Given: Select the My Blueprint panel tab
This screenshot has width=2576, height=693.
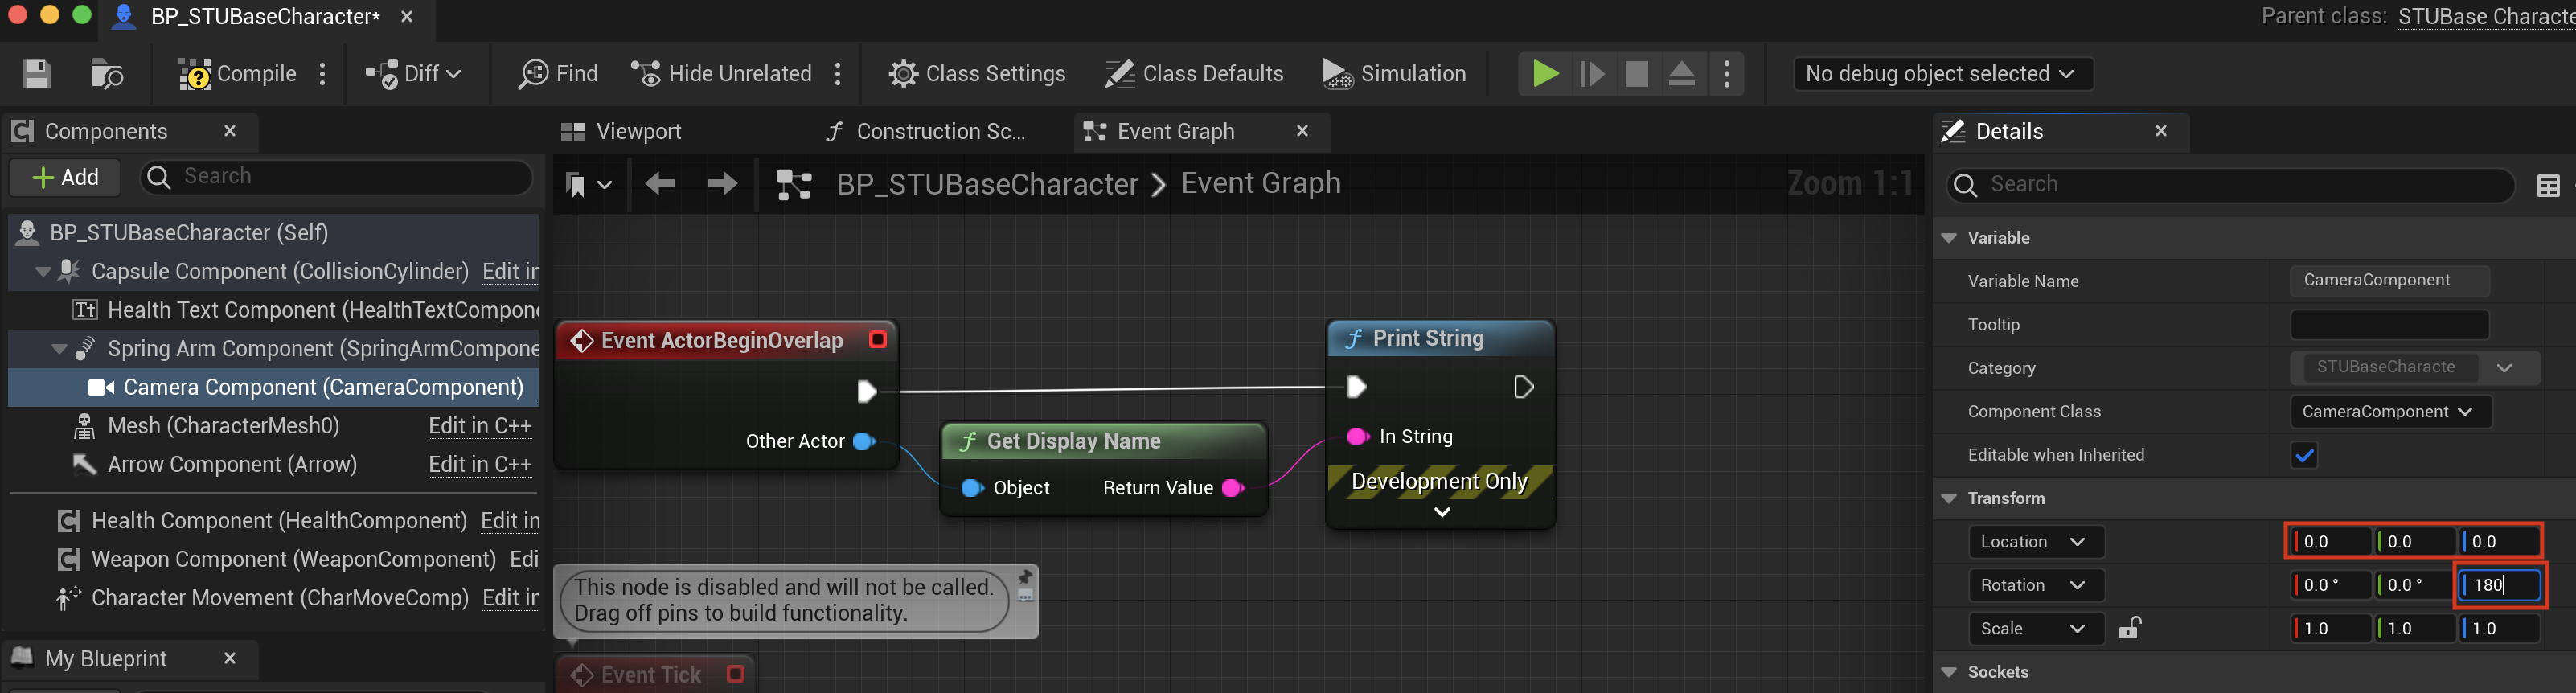Looking at the screenshot, I should (105, 658).
